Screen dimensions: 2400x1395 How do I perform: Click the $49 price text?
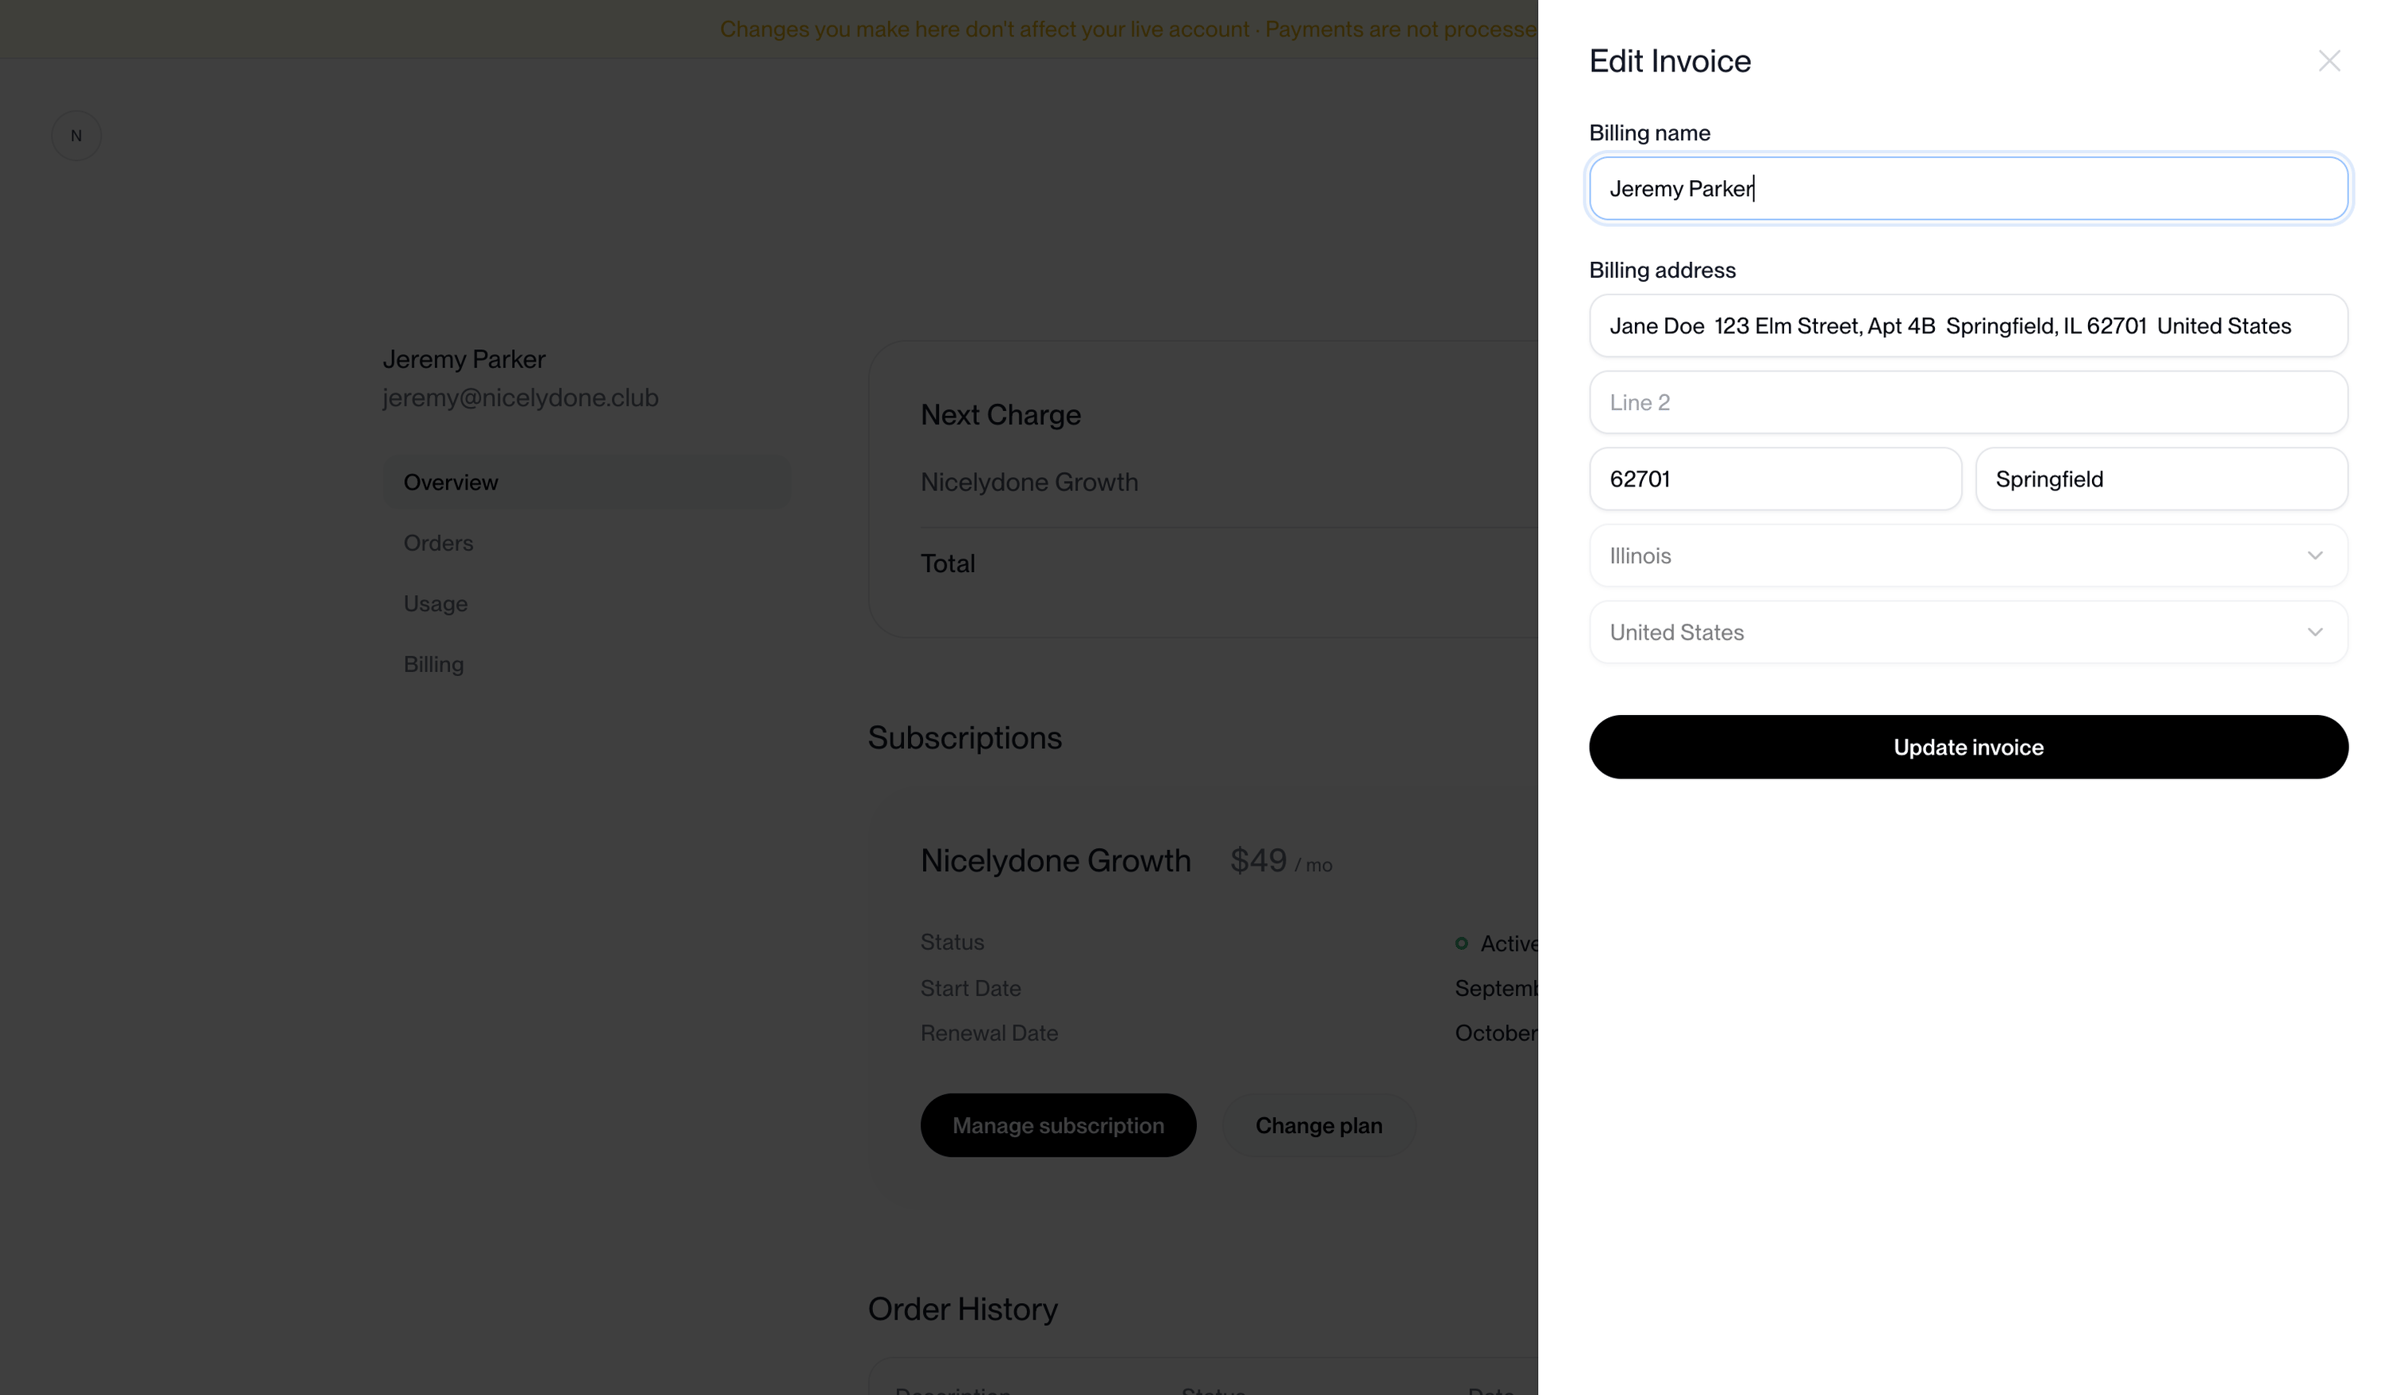click(1258, 860)
